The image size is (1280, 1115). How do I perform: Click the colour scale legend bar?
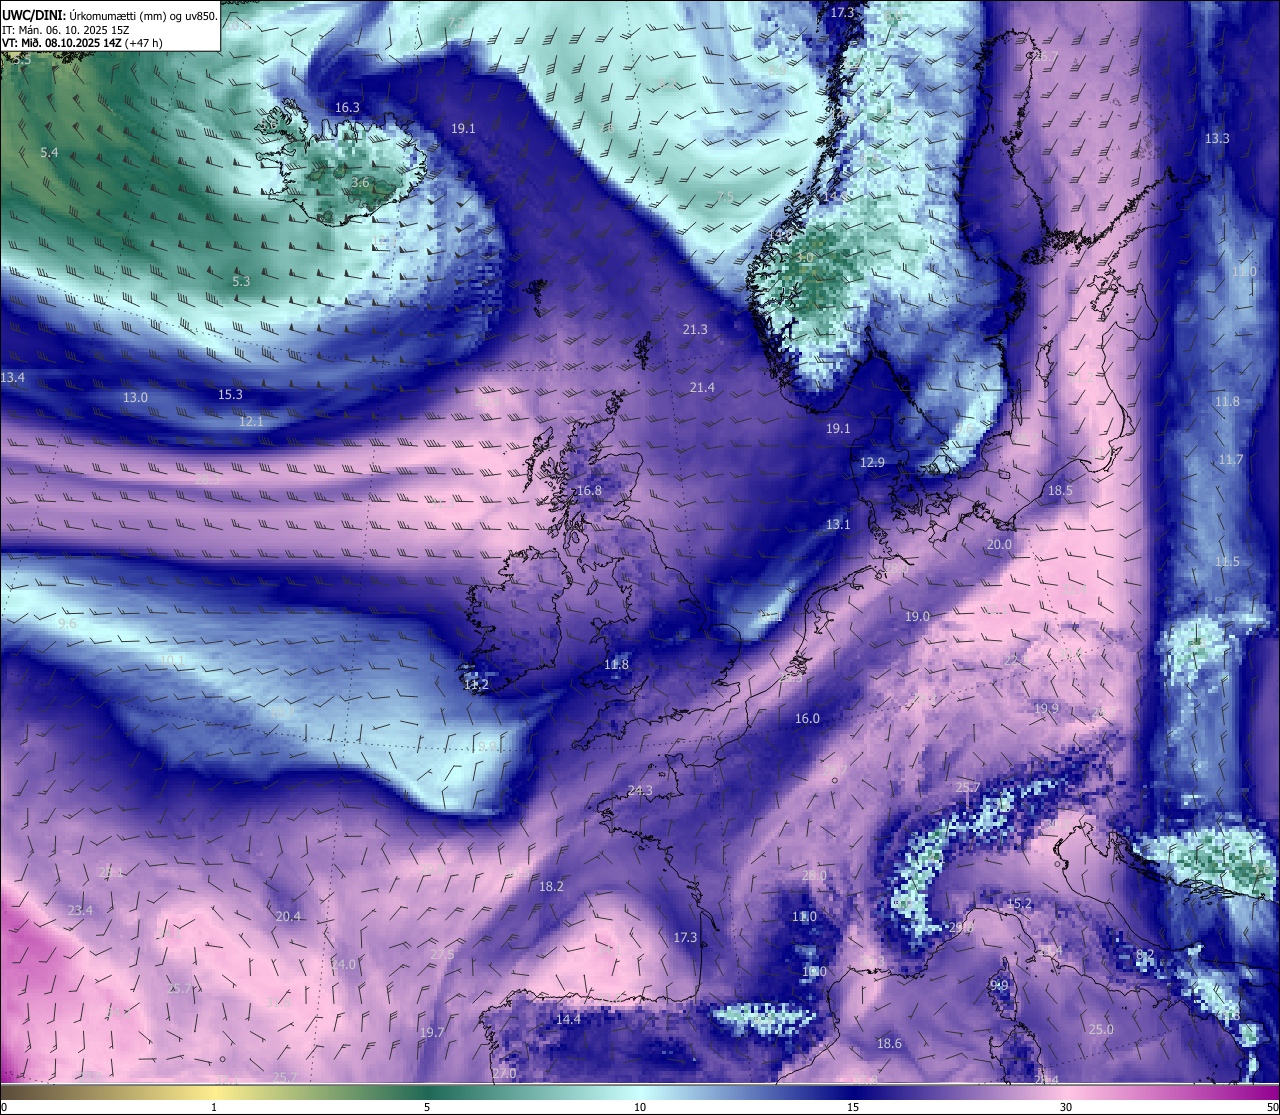coord(640,1092)
